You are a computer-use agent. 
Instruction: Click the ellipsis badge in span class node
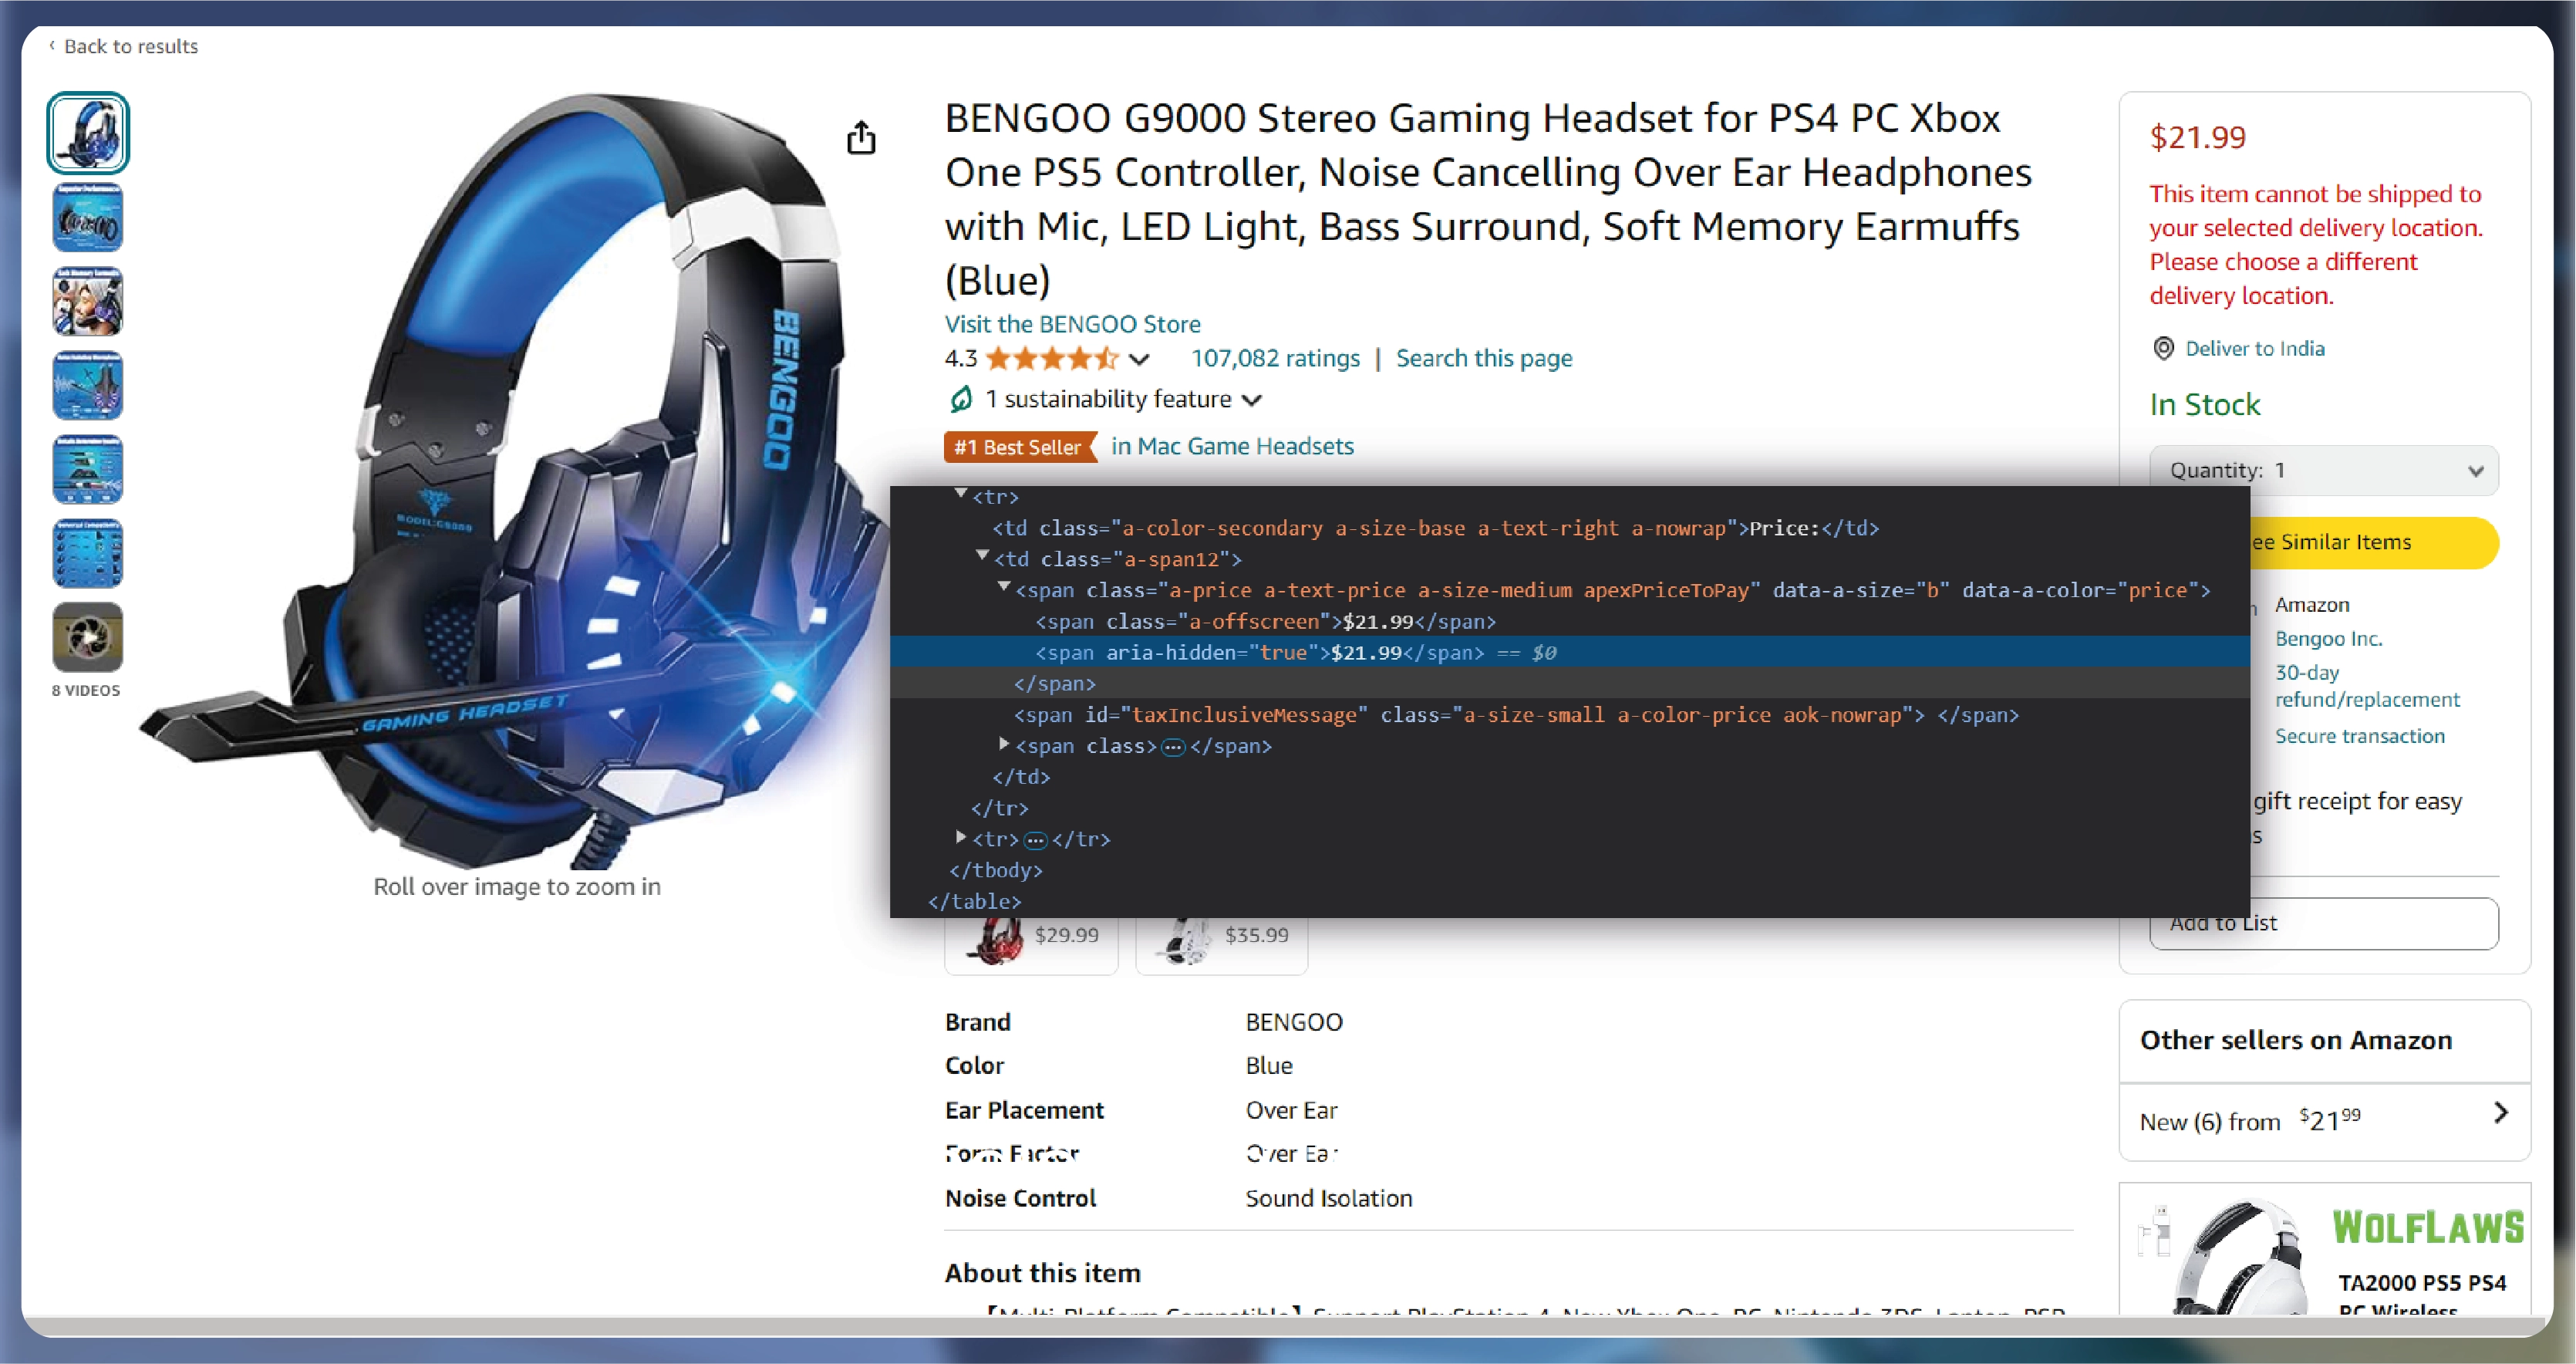(x=1173, y=747)
